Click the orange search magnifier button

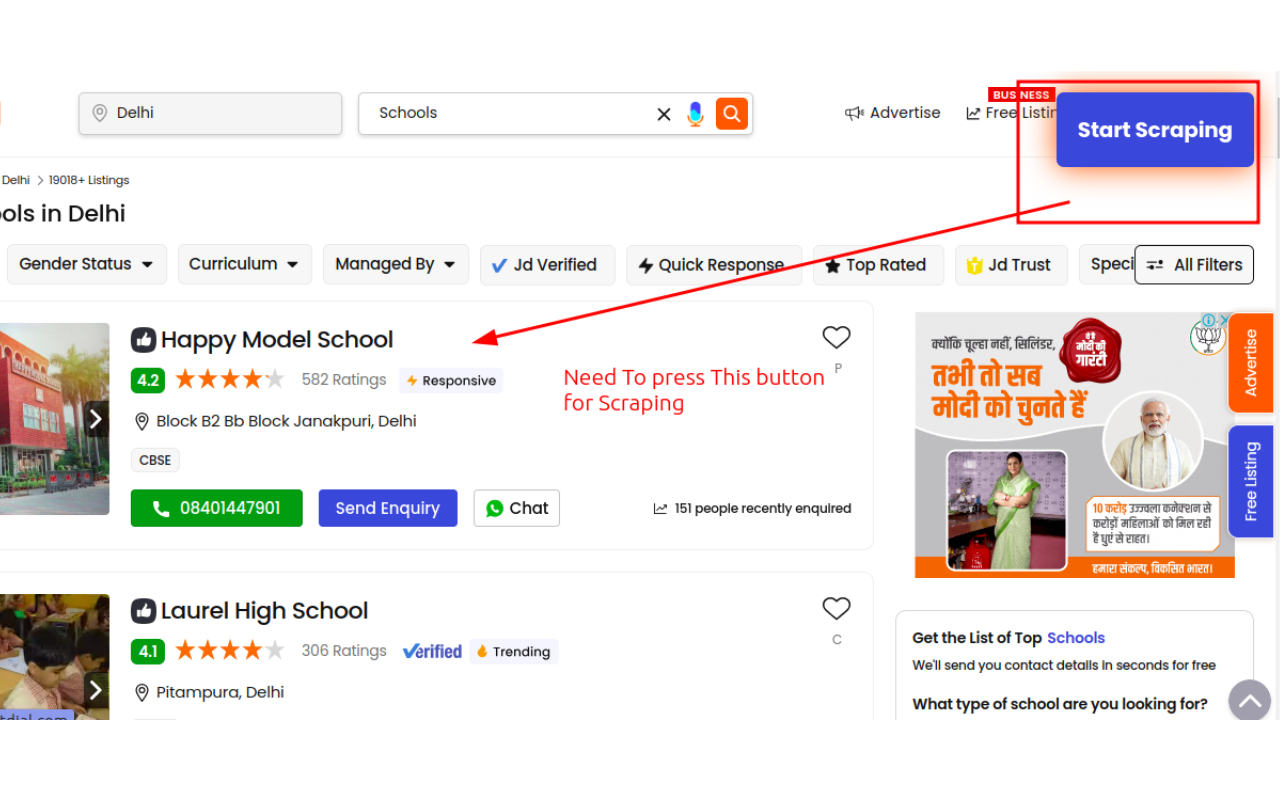[732, 113]
